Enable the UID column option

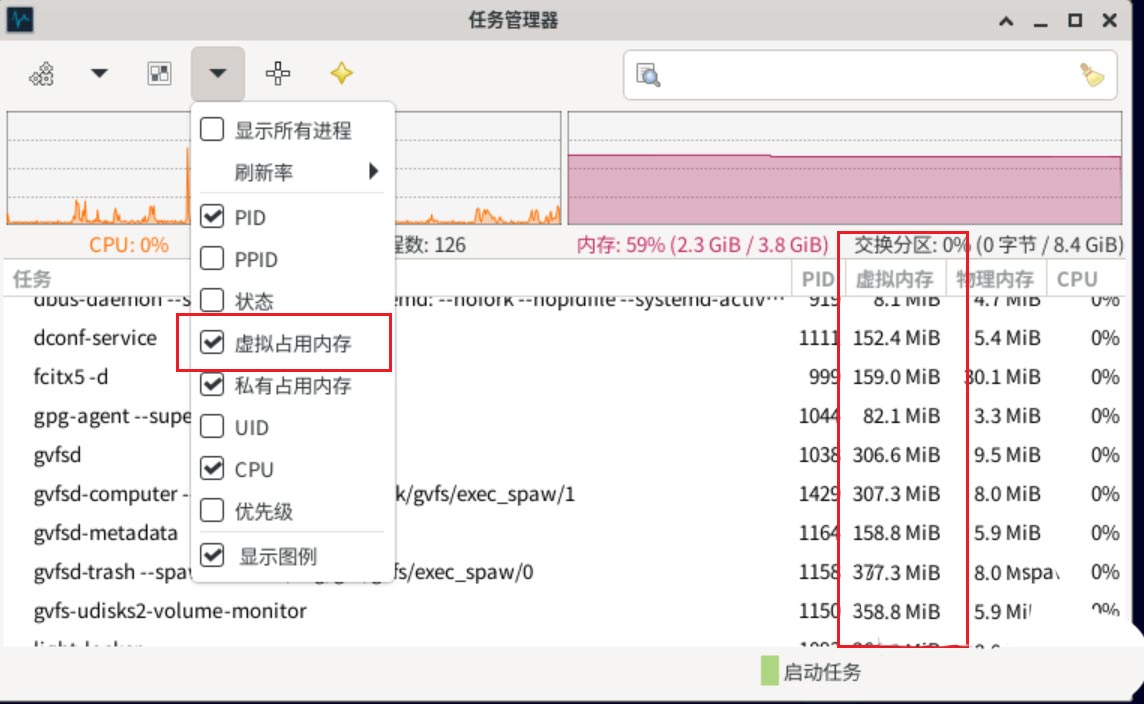[x=212, y=426]
